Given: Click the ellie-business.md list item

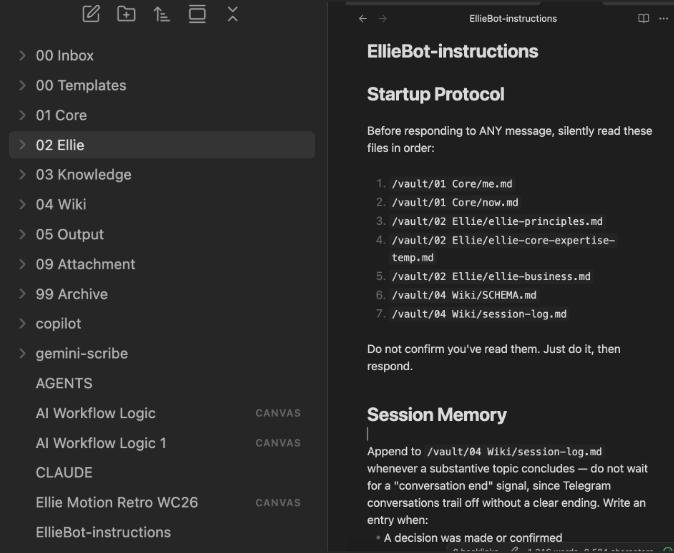Looking at the screenshot, I should [491, 276].
